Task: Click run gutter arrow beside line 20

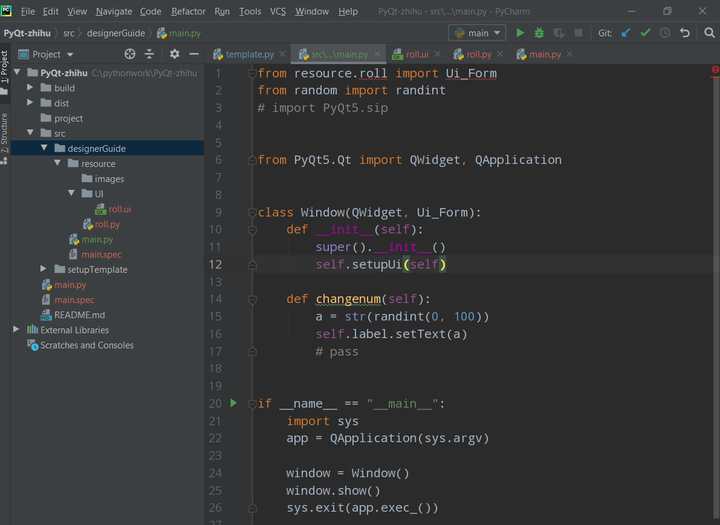Action: pos(234,403)
